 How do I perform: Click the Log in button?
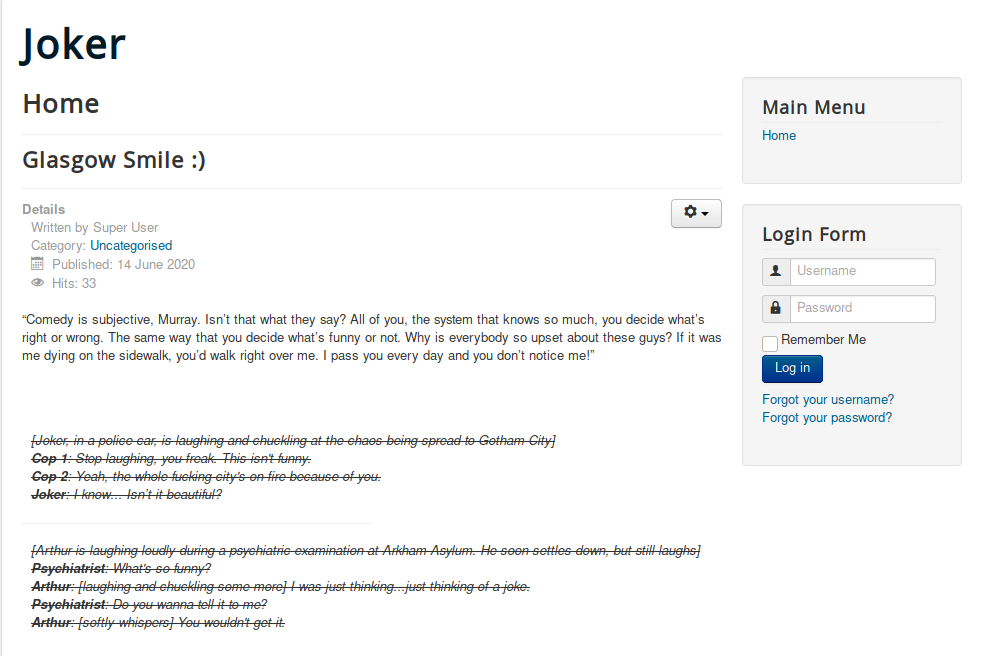coord(792,368)
